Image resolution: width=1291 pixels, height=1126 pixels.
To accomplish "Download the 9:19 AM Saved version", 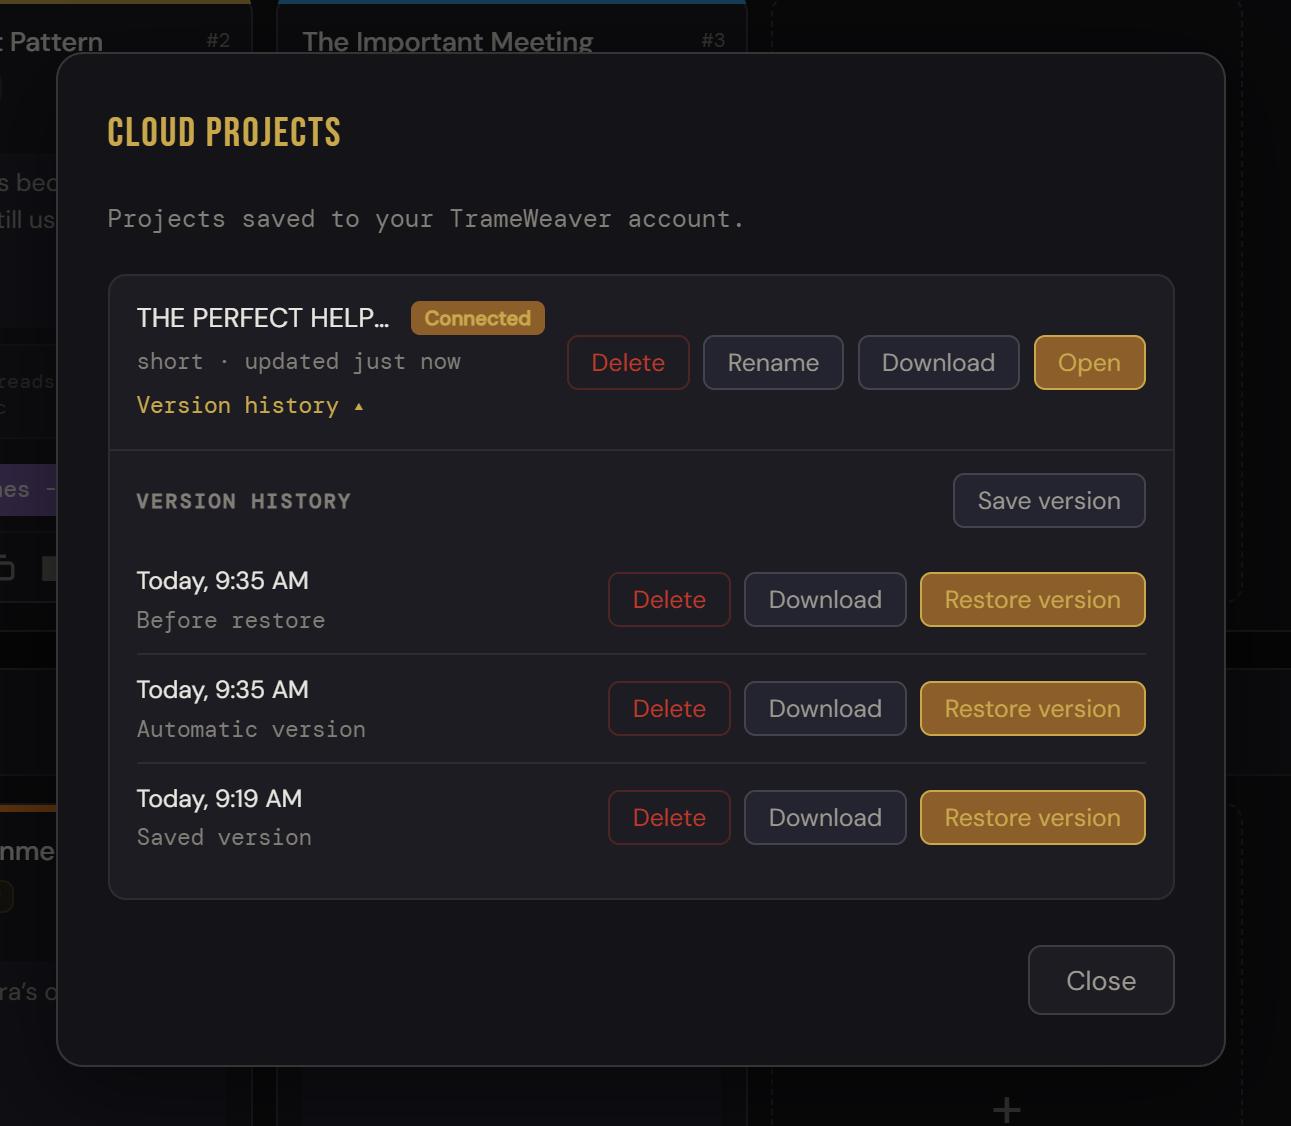I will click(825, 817).
